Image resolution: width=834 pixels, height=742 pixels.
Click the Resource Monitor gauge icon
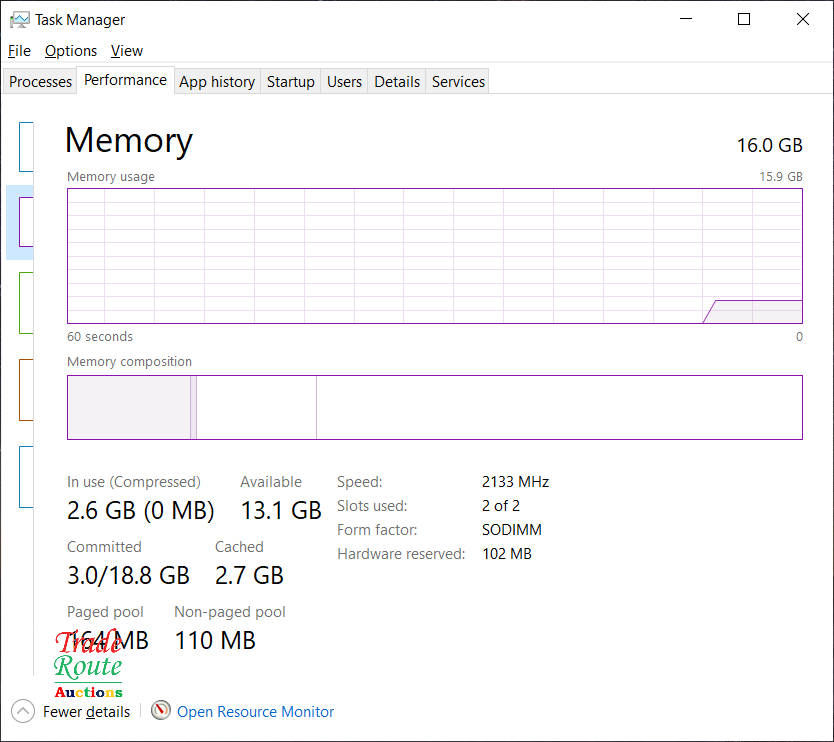161,711
